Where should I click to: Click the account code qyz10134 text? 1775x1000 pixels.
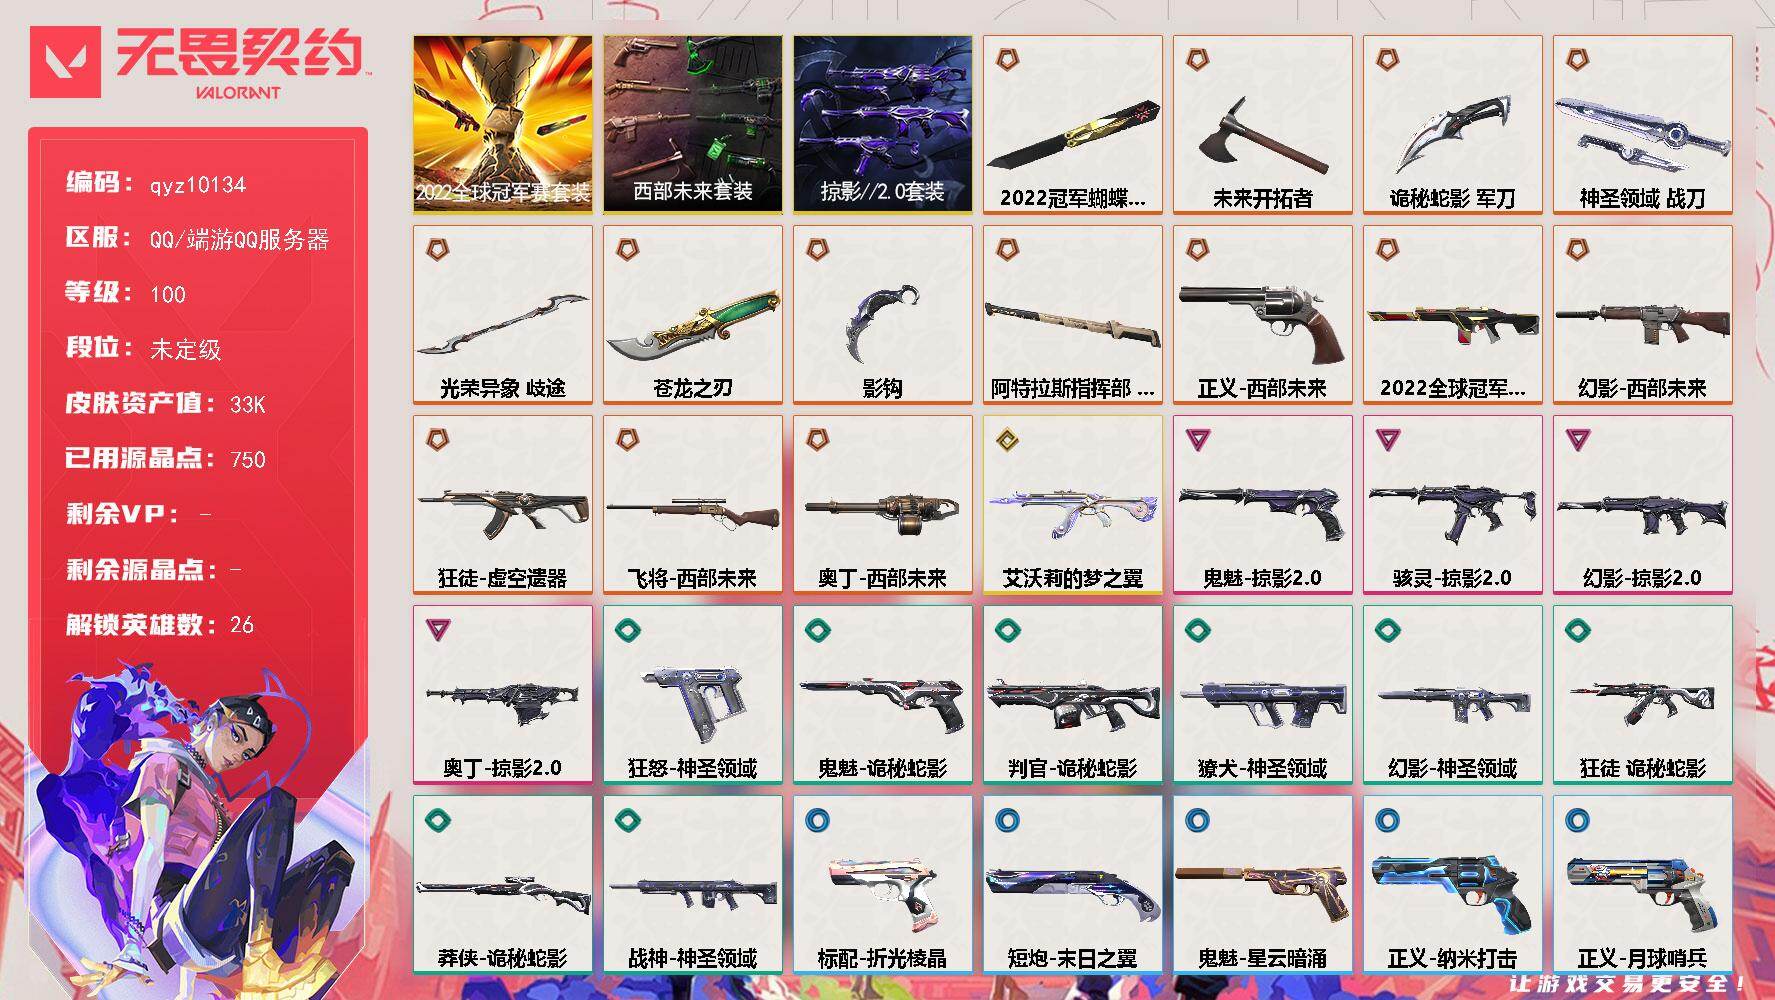tap(198, 185)
